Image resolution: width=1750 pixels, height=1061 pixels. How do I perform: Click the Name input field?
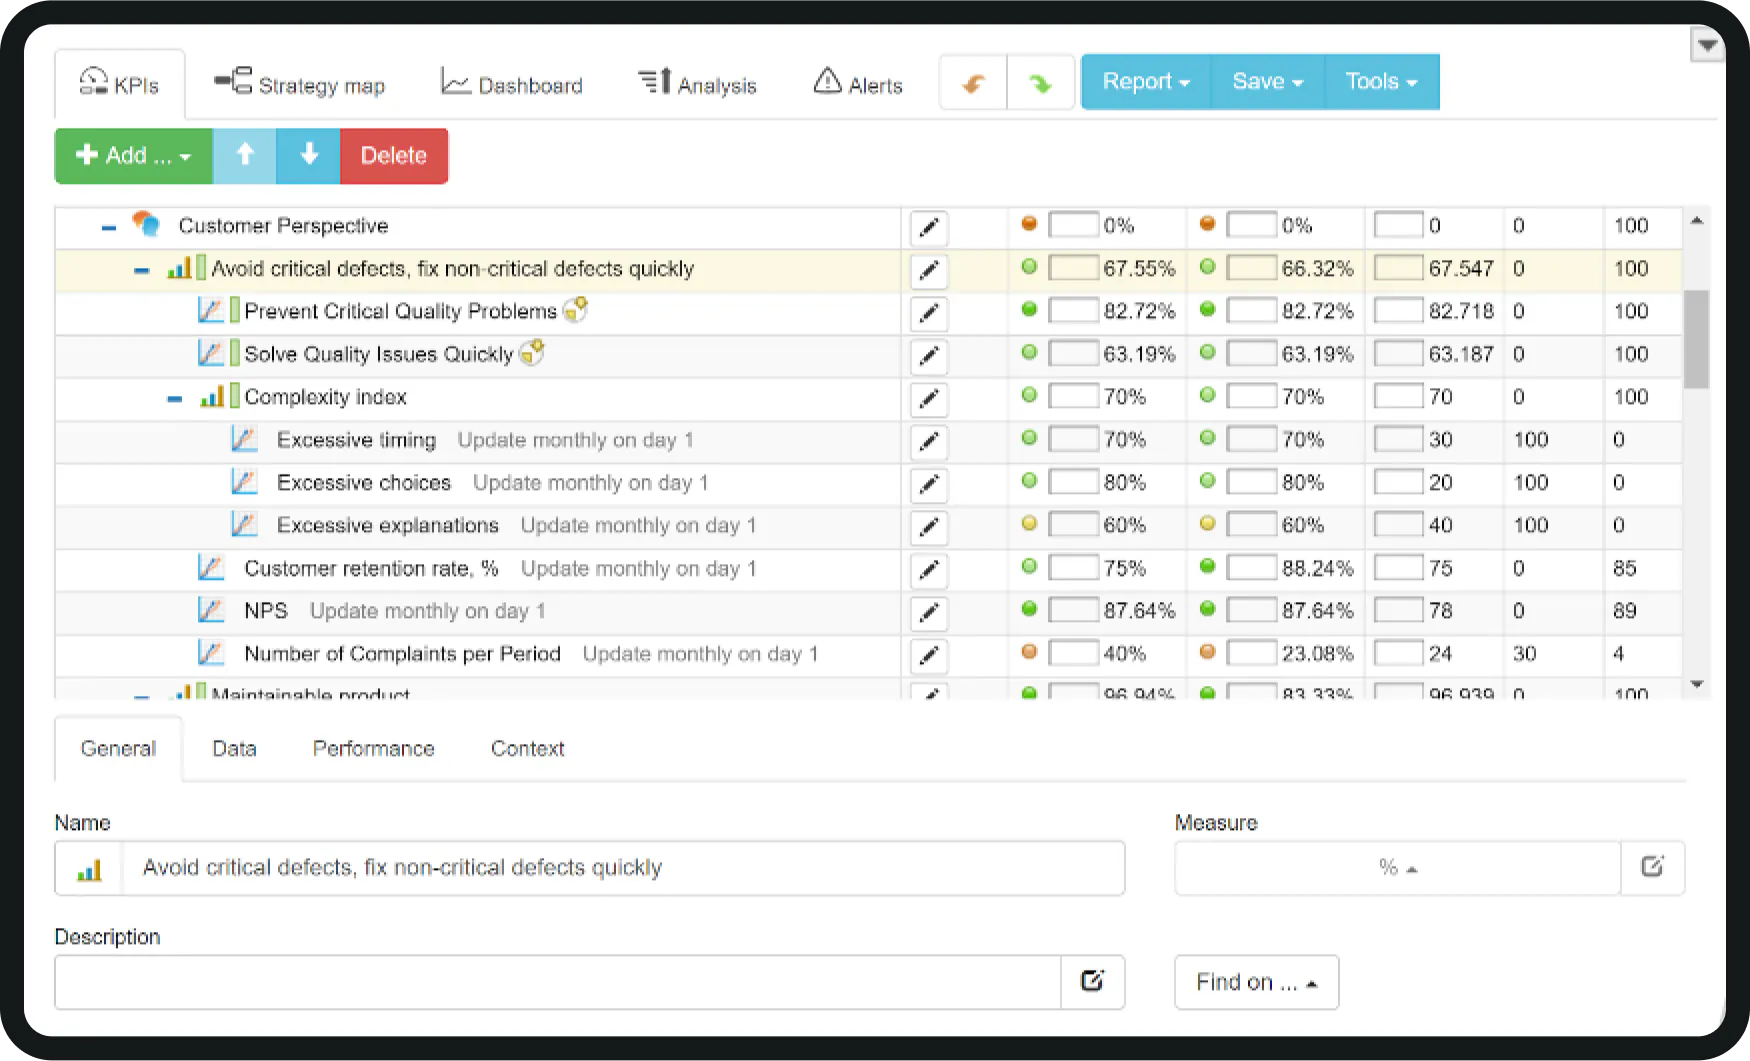point(623,868)
